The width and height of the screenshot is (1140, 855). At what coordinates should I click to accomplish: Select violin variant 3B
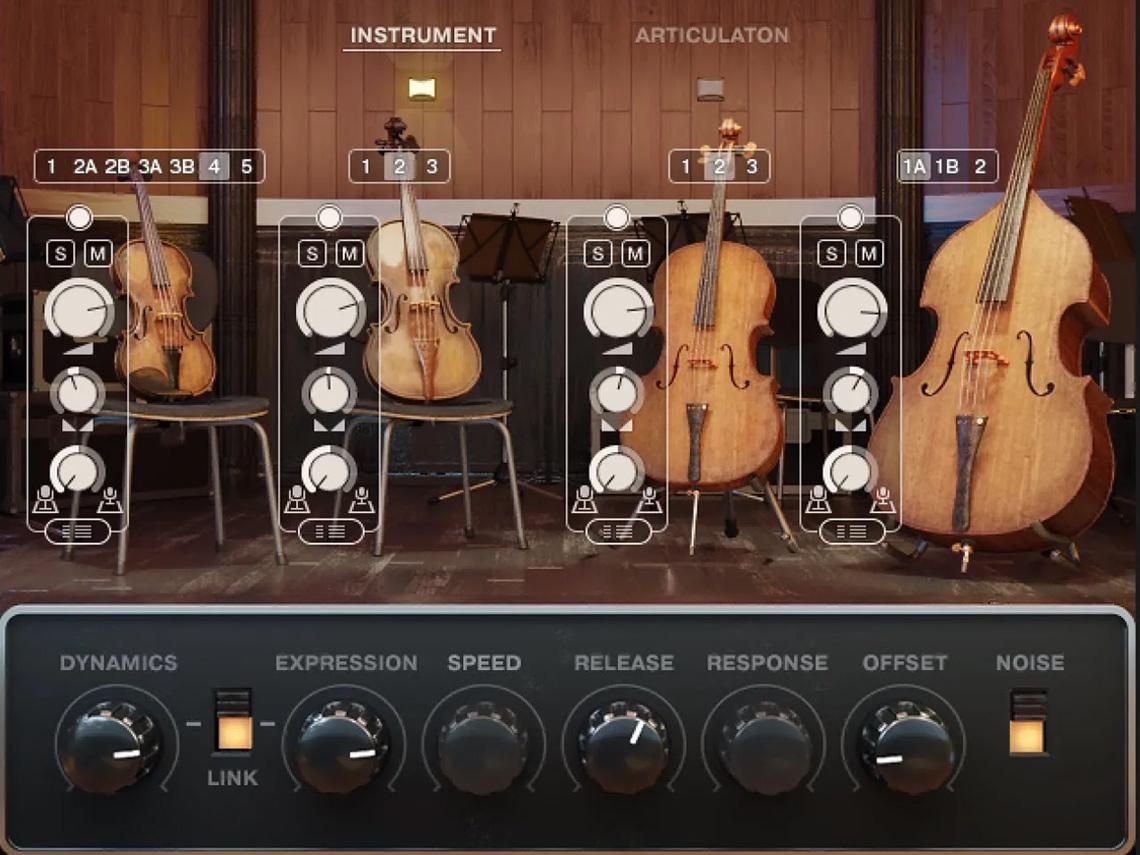[x=182, y=166]
